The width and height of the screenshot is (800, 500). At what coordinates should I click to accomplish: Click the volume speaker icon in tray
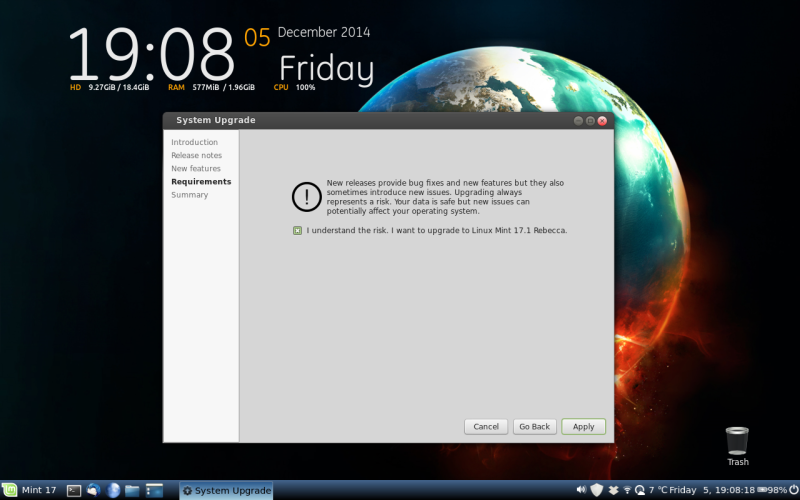pyautogui.click(x=581, y=490)
